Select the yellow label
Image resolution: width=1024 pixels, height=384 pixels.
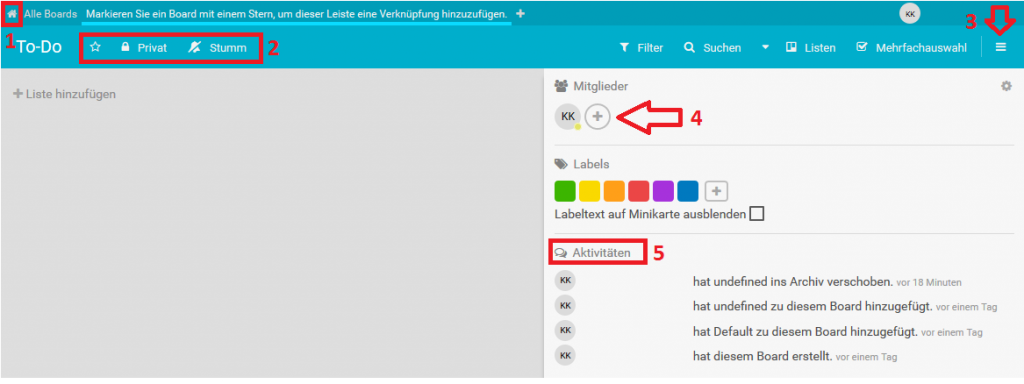click(x=590, y=191)
